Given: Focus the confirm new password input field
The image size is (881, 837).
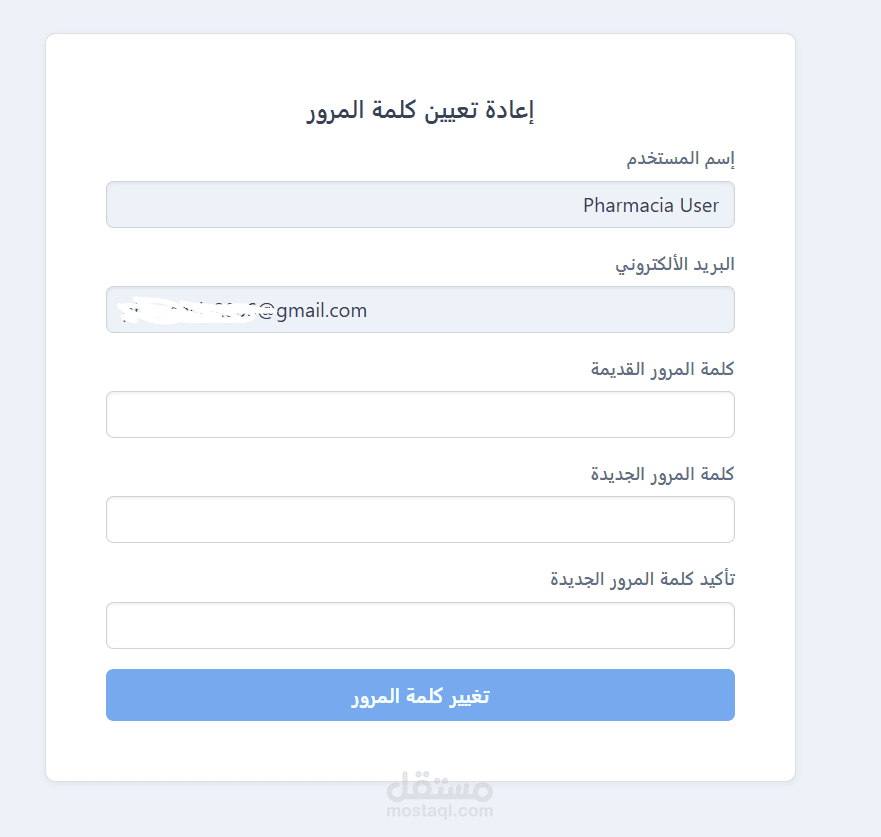Looking at the screenshot, I should point(420,625).
